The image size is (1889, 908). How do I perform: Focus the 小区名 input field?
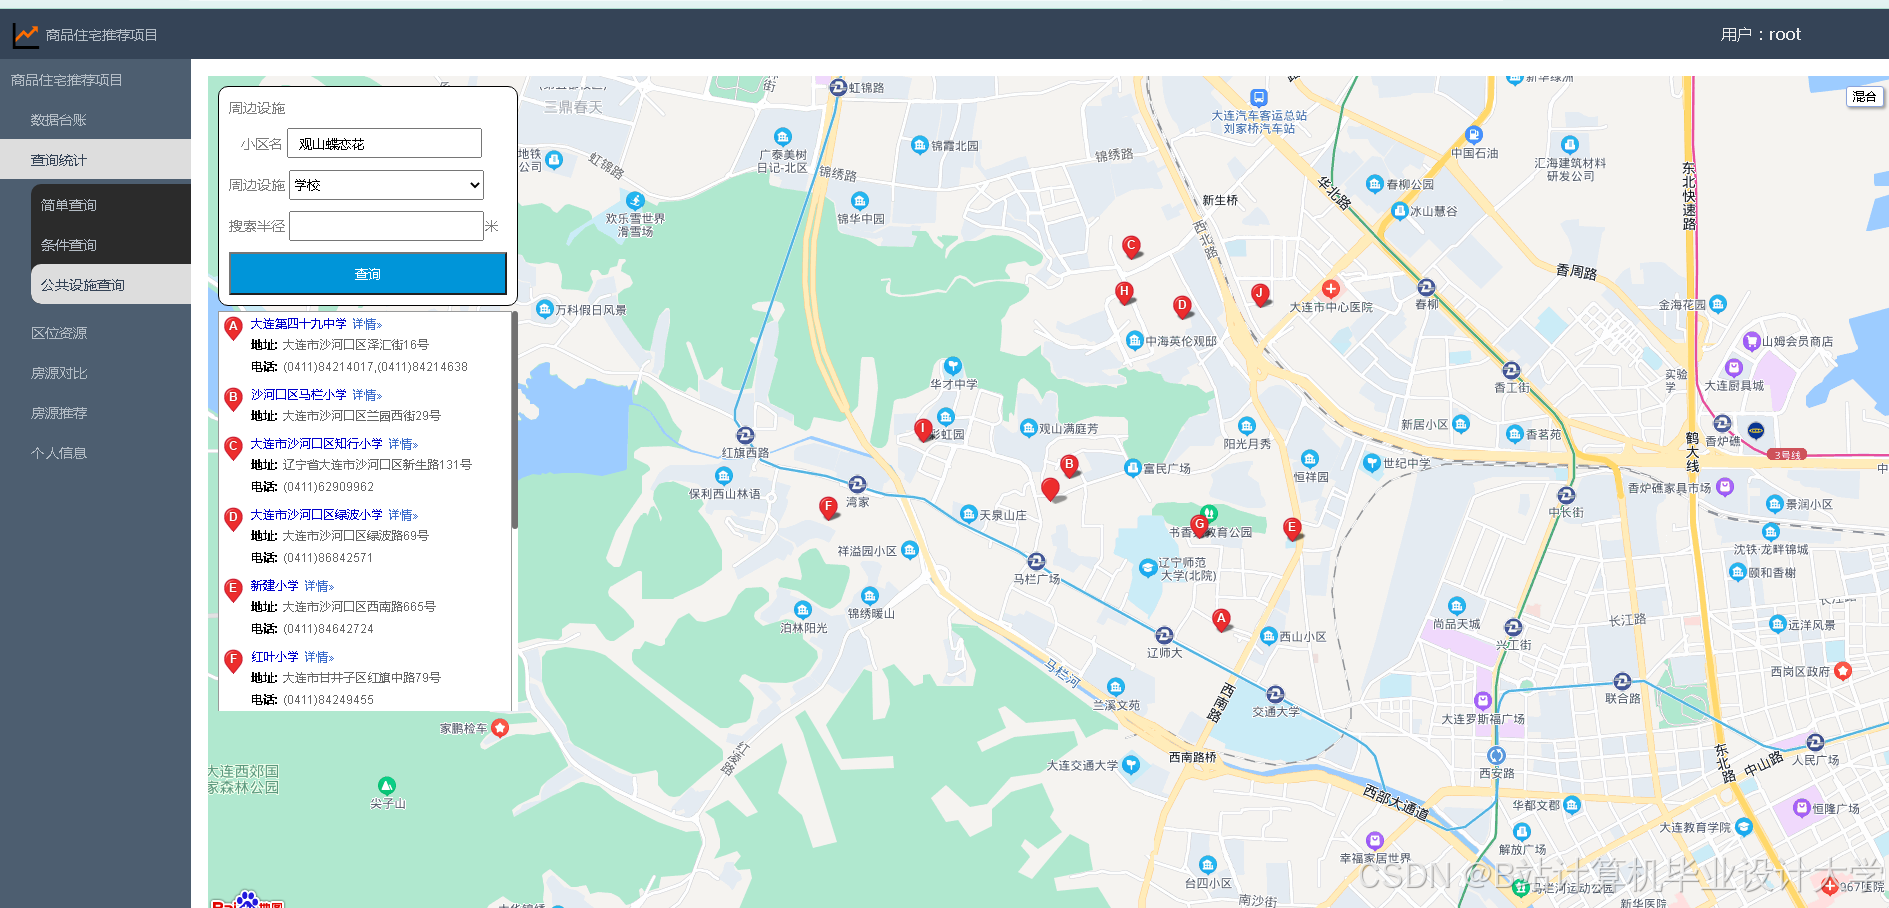click(384, 143)
